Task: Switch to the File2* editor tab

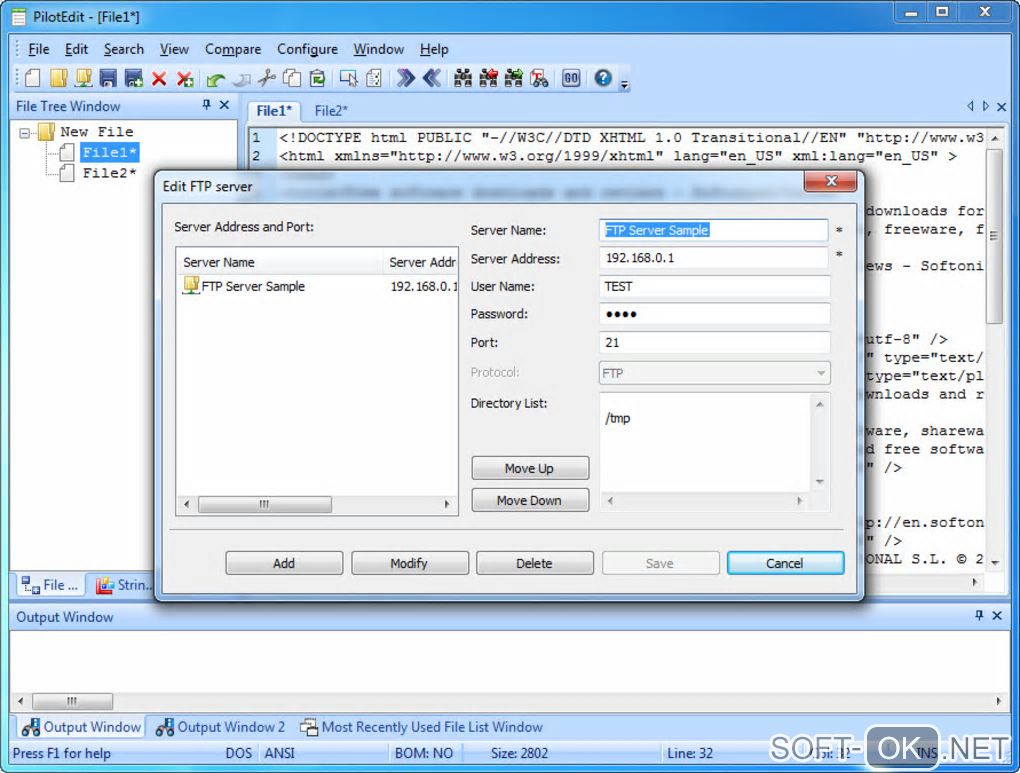Action: pyautogui.click(x=331, y=111)
